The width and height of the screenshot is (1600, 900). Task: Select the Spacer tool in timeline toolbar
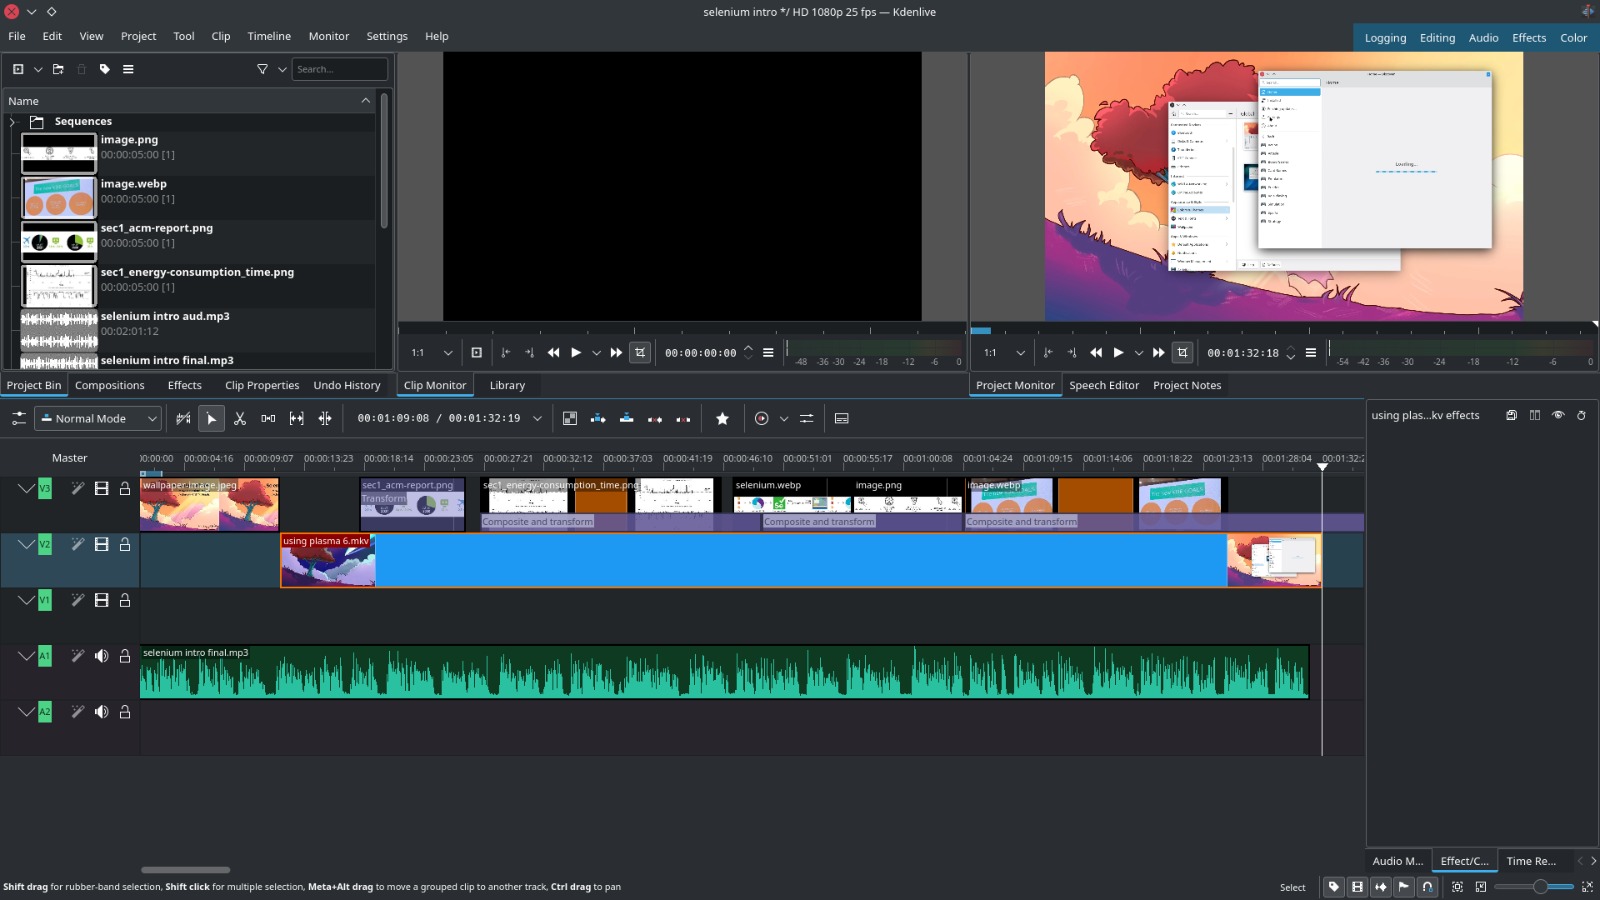point(268,419)
